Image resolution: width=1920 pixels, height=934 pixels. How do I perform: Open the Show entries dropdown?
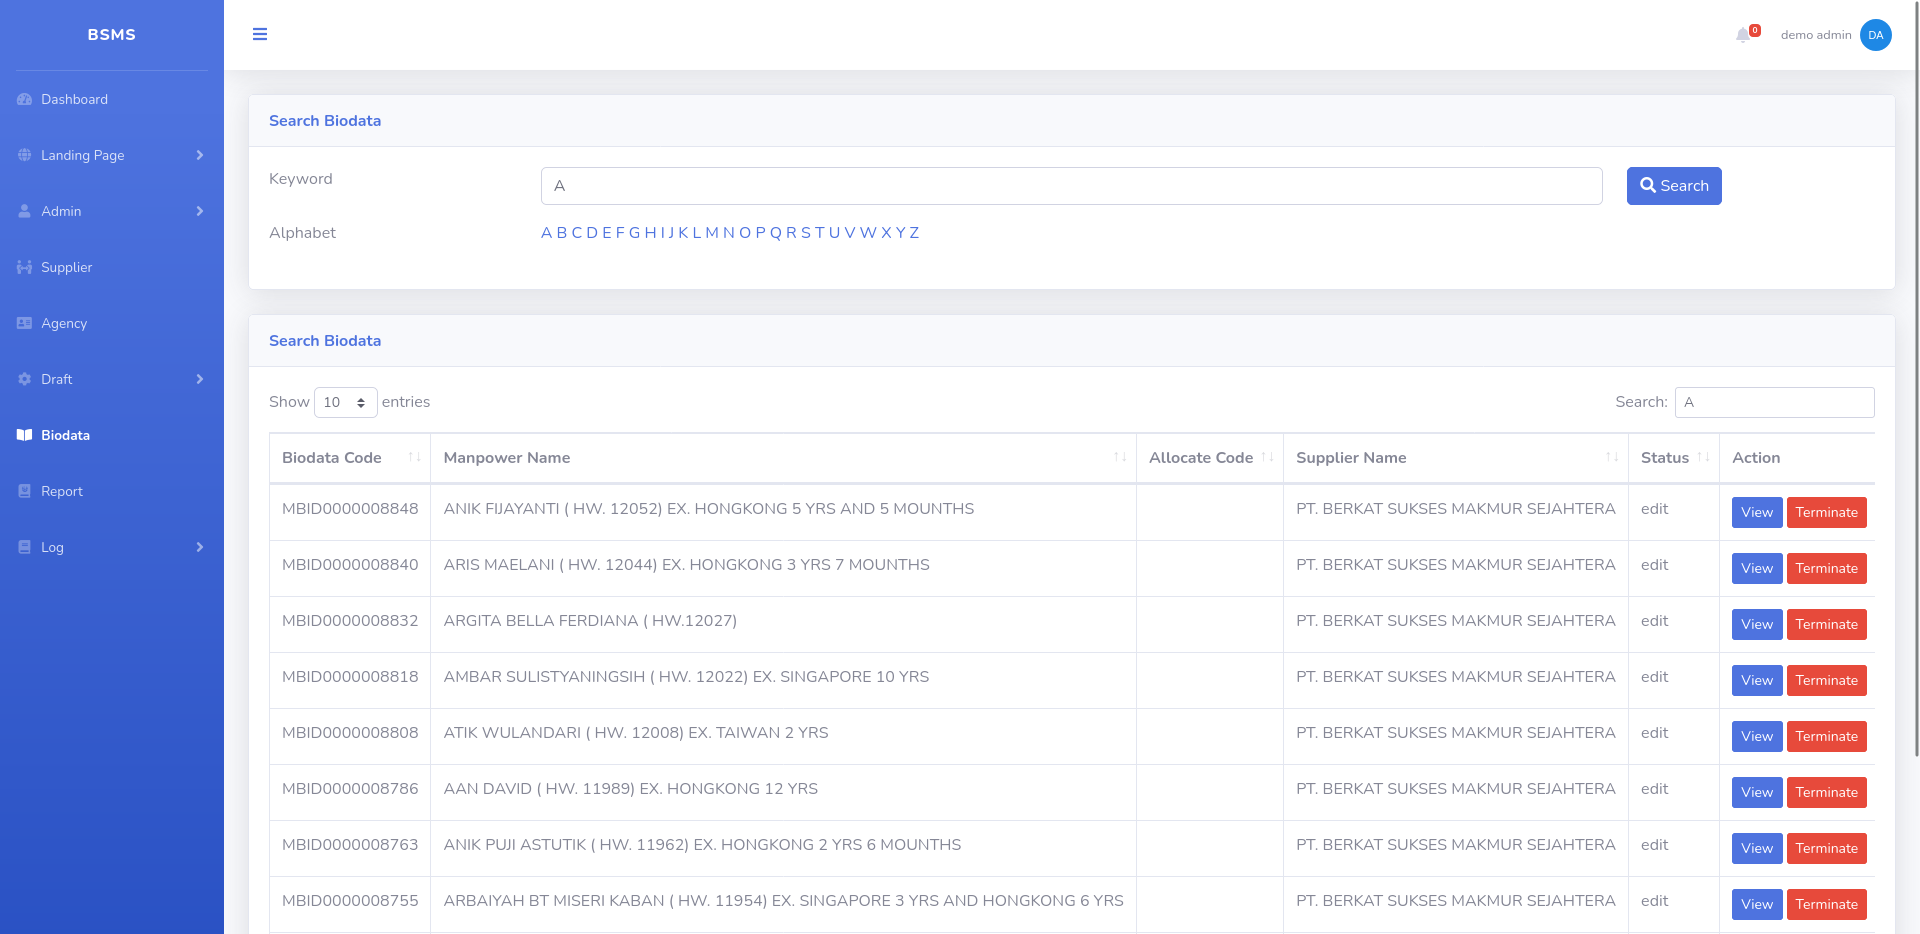(x=346, y=402)
